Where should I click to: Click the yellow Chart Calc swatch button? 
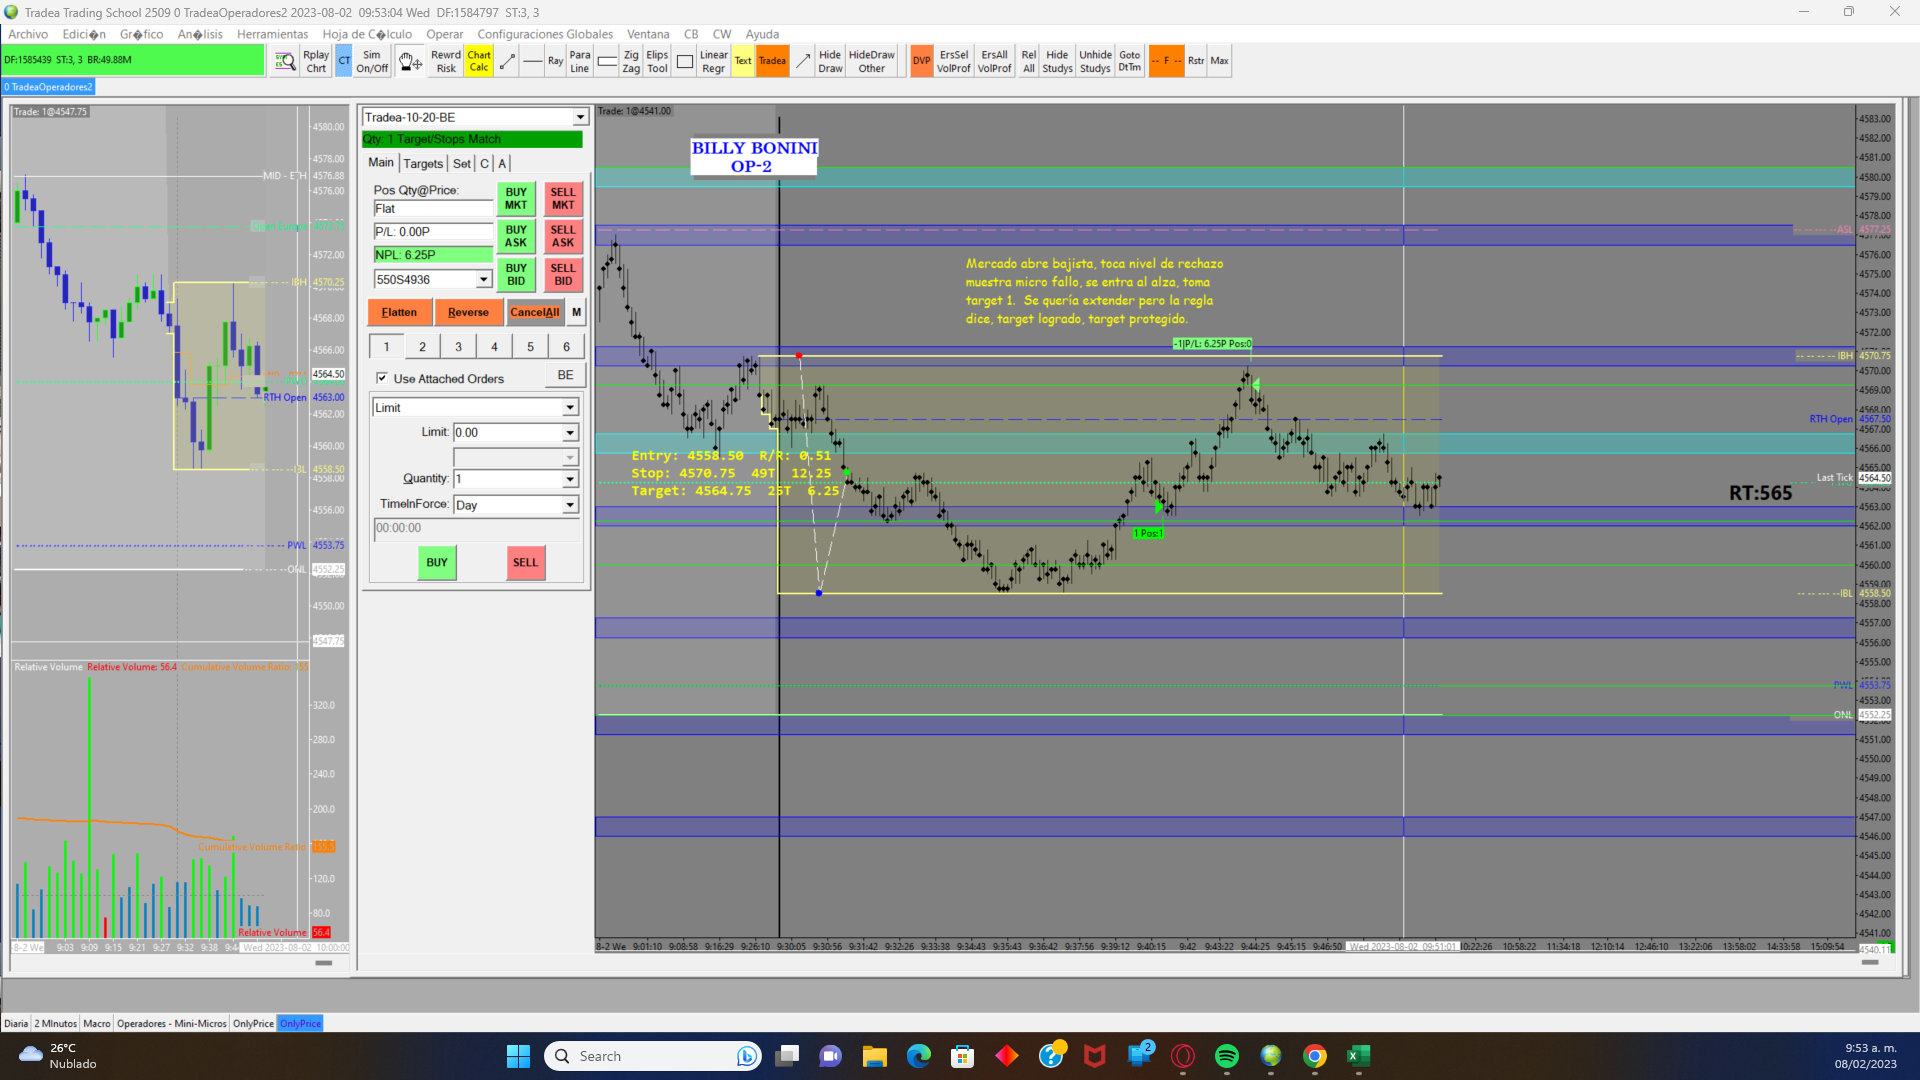click(479, 62)
